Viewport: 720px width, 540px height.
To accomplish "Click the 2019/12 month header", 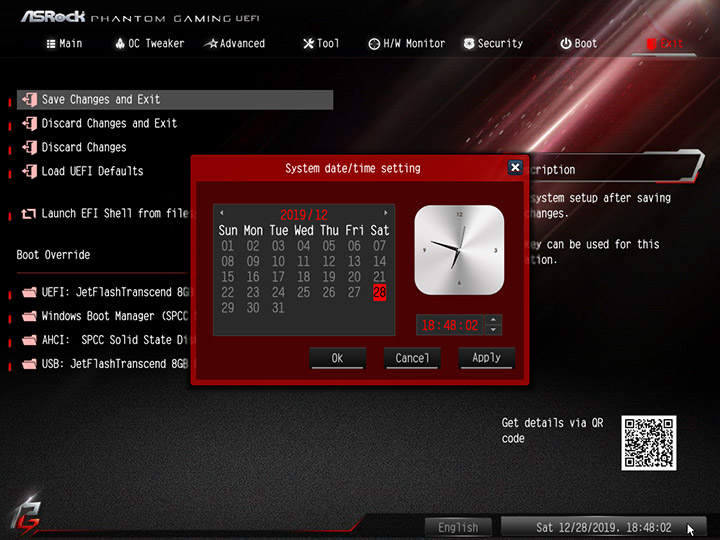I will click(304, 214).
